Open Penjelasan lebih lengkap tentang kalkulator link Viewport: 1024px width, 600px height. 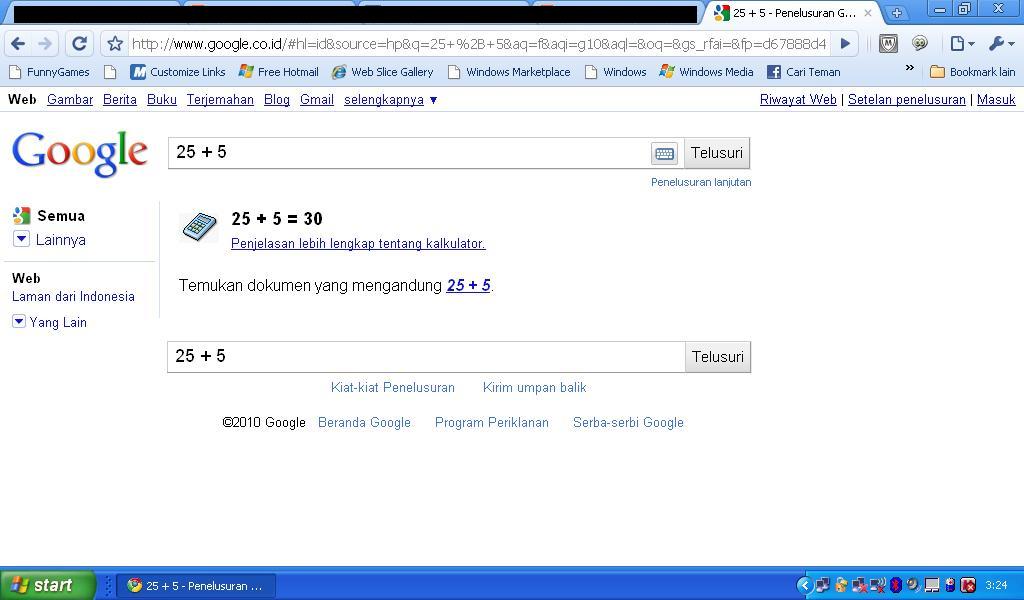tap(358, 244)
